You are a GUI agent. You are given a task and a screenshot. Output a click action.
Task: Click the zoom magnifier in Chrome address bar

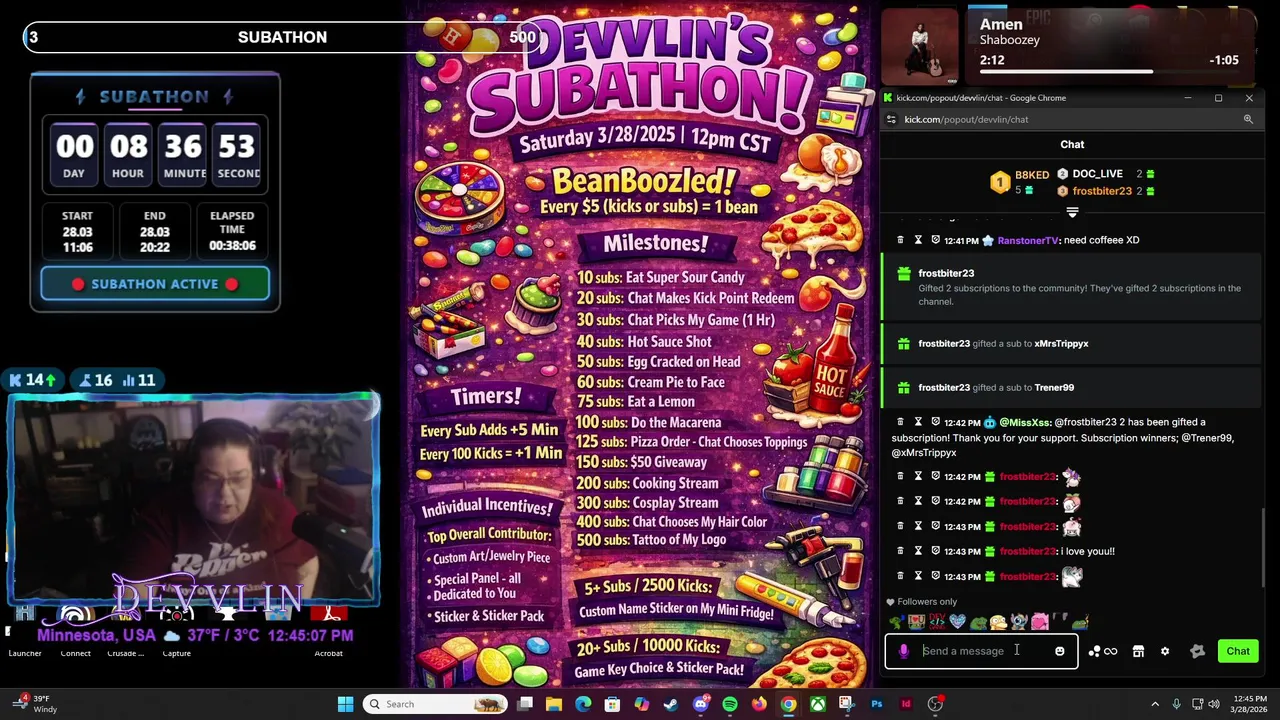[1248, 119]
